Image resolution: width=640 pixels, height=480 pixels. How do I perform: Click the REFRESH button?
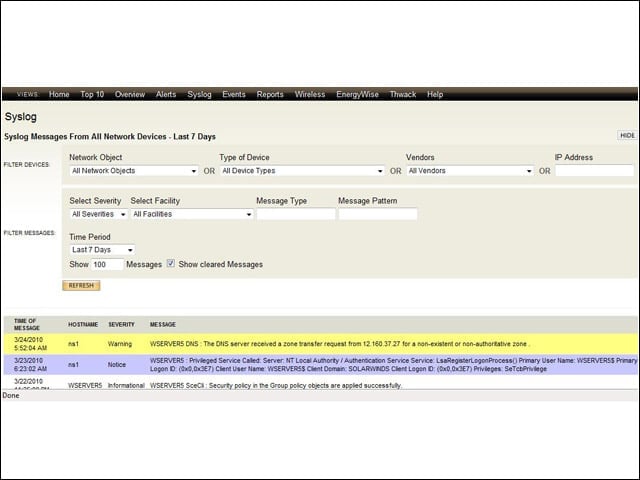click(x=81, y=285)
